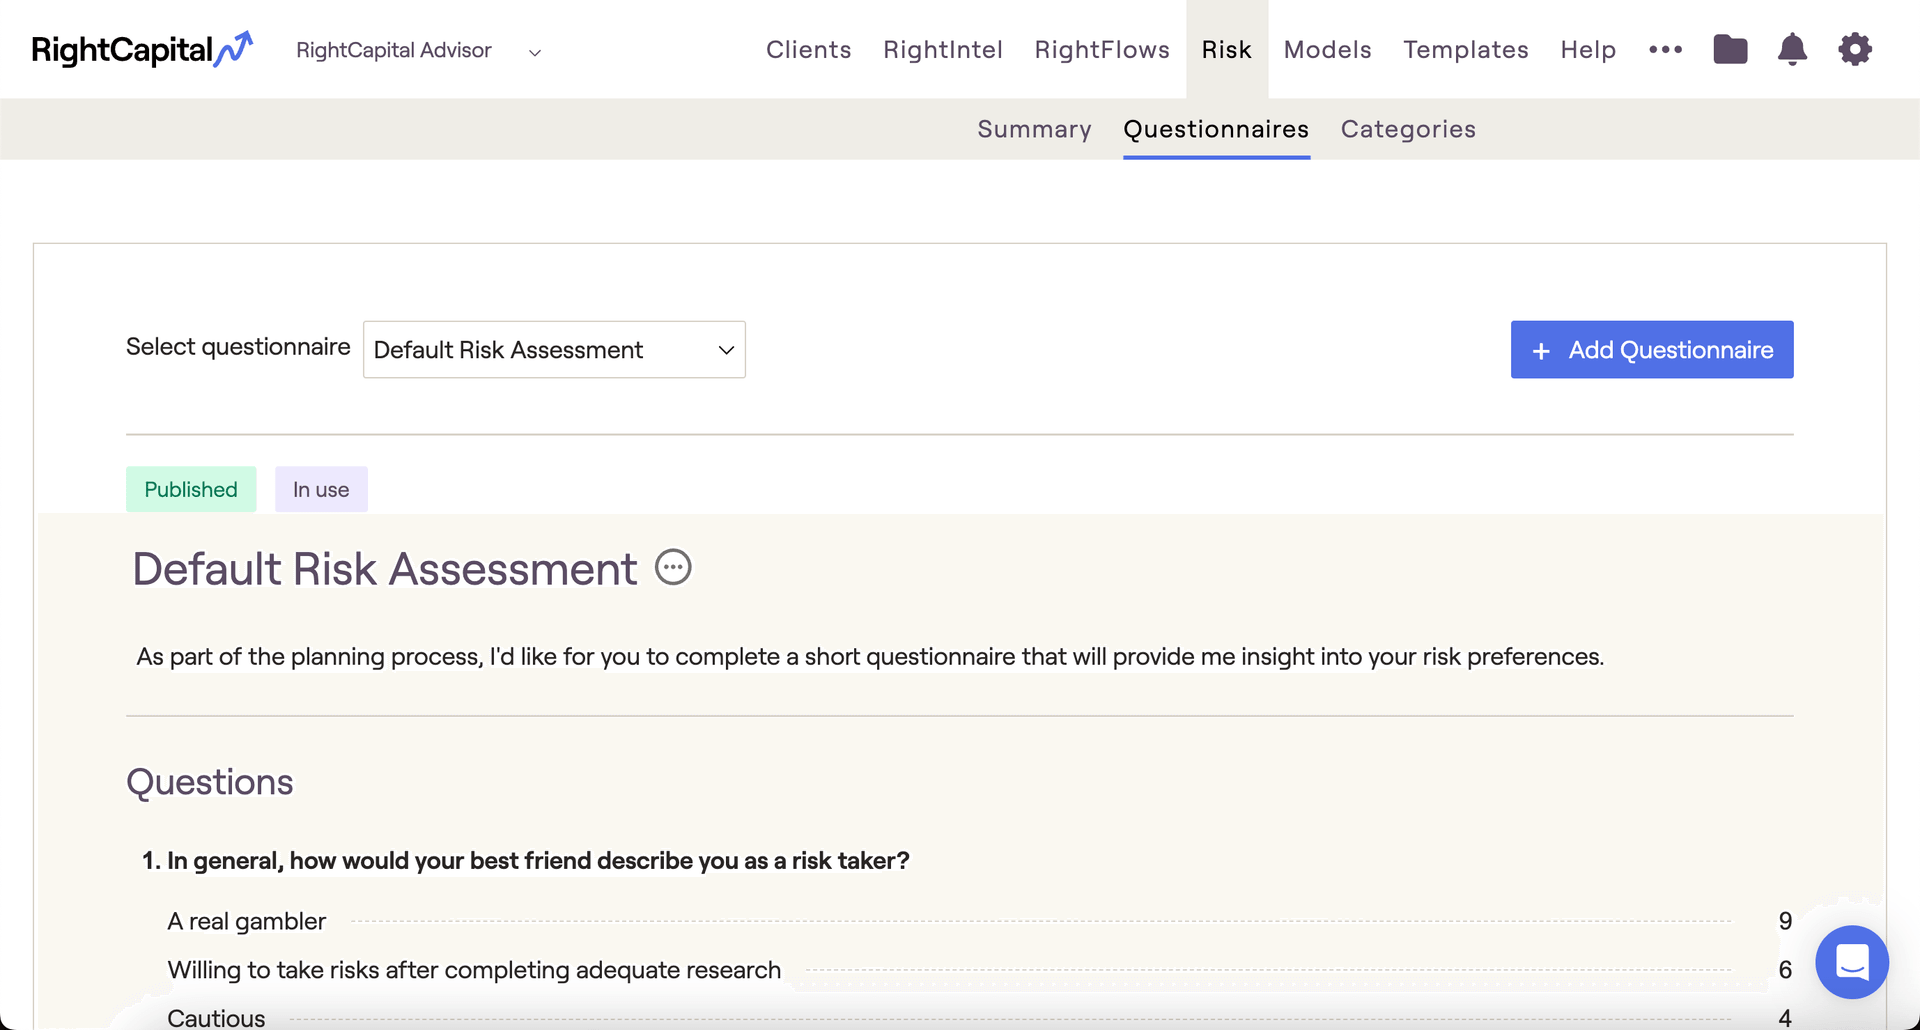Image resolution: width=1920 pixels, height=1030 pixels.
Task: Click the 'A real gambler' answer
Action: 246,920
